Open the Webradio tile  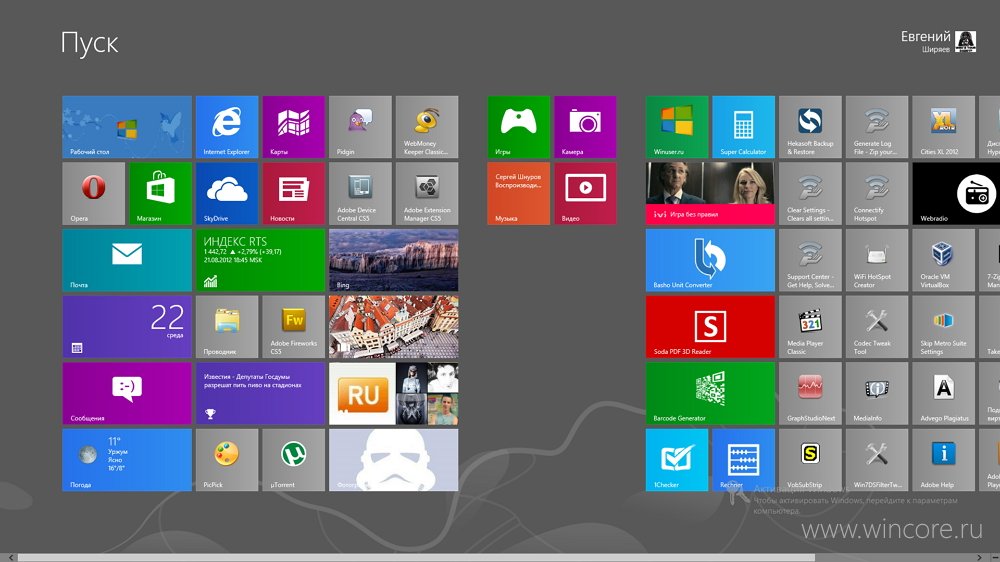coord(956,193)
